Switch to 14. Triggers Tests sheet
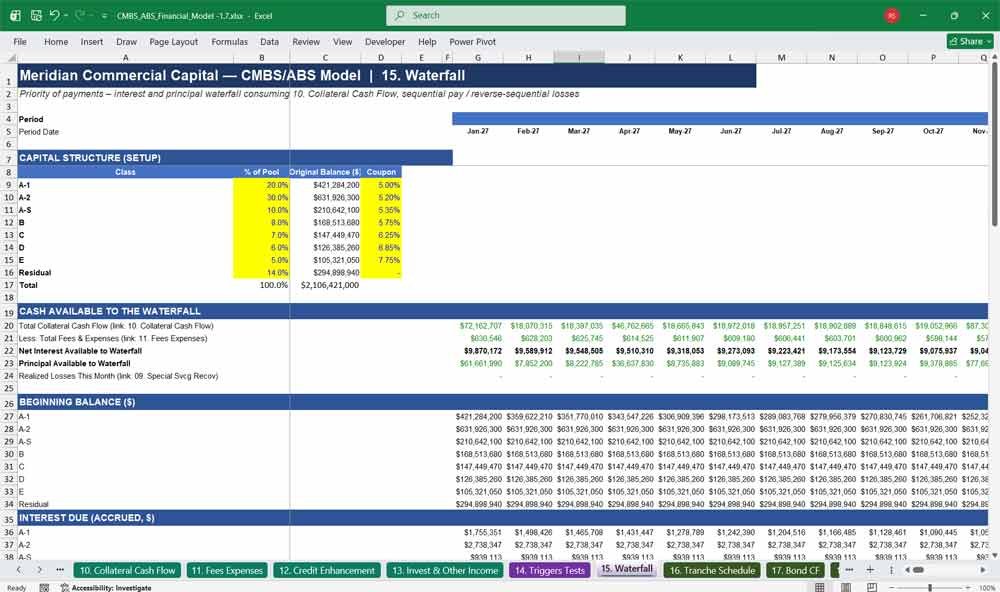The width and height of the screenshot is (1000, 592). click(x=550, y=570)
